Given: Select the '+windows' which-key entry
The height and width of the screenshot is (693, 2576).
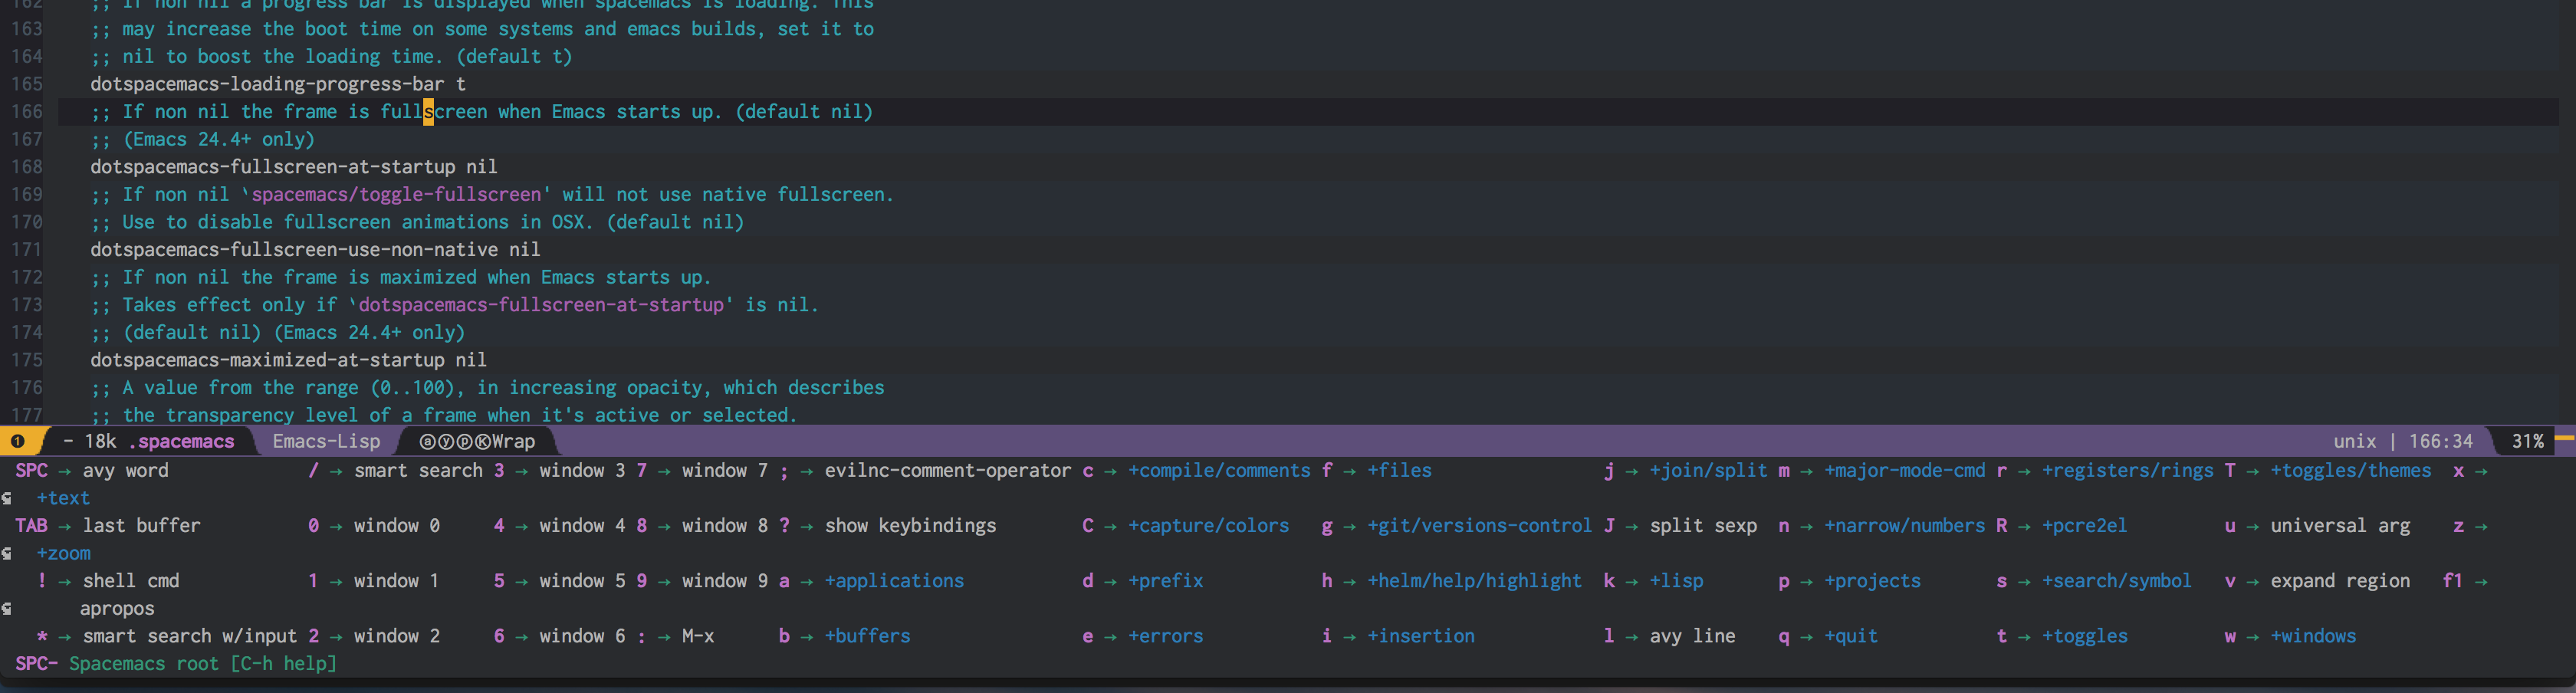Looking at the screenshot, I should tap(2313, 636).
